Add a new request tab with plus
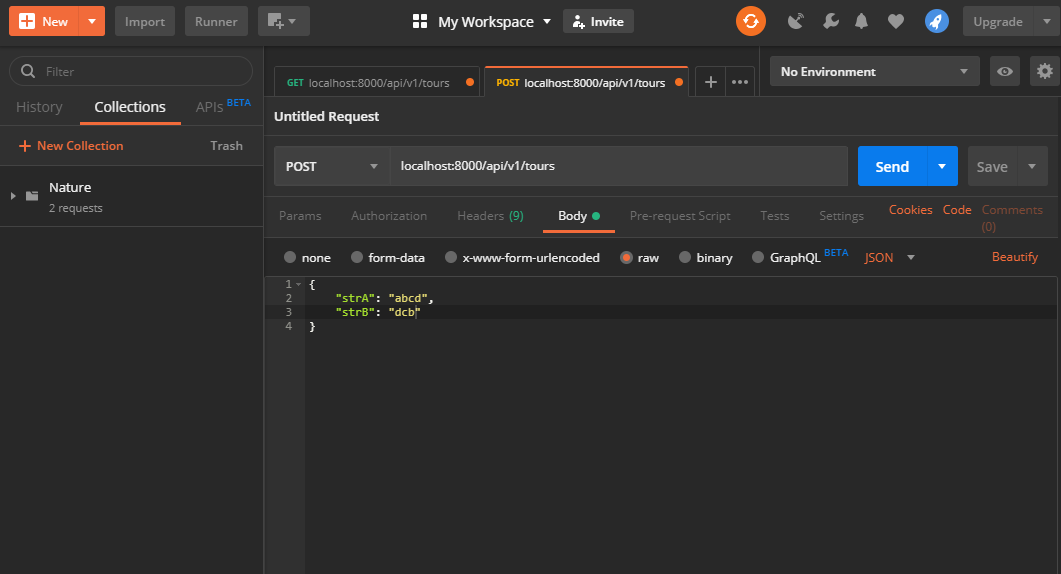The image size is (1061, 574). pyautogui.click(x=710, y=82)
